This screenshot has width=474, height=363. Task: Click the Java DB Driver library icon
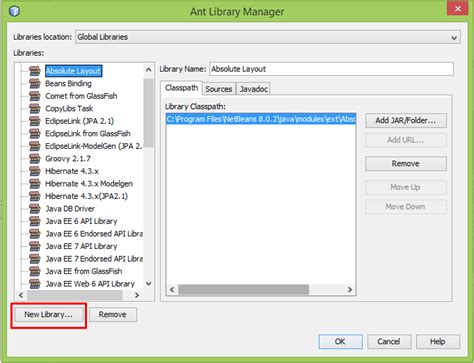click(35, 209)
